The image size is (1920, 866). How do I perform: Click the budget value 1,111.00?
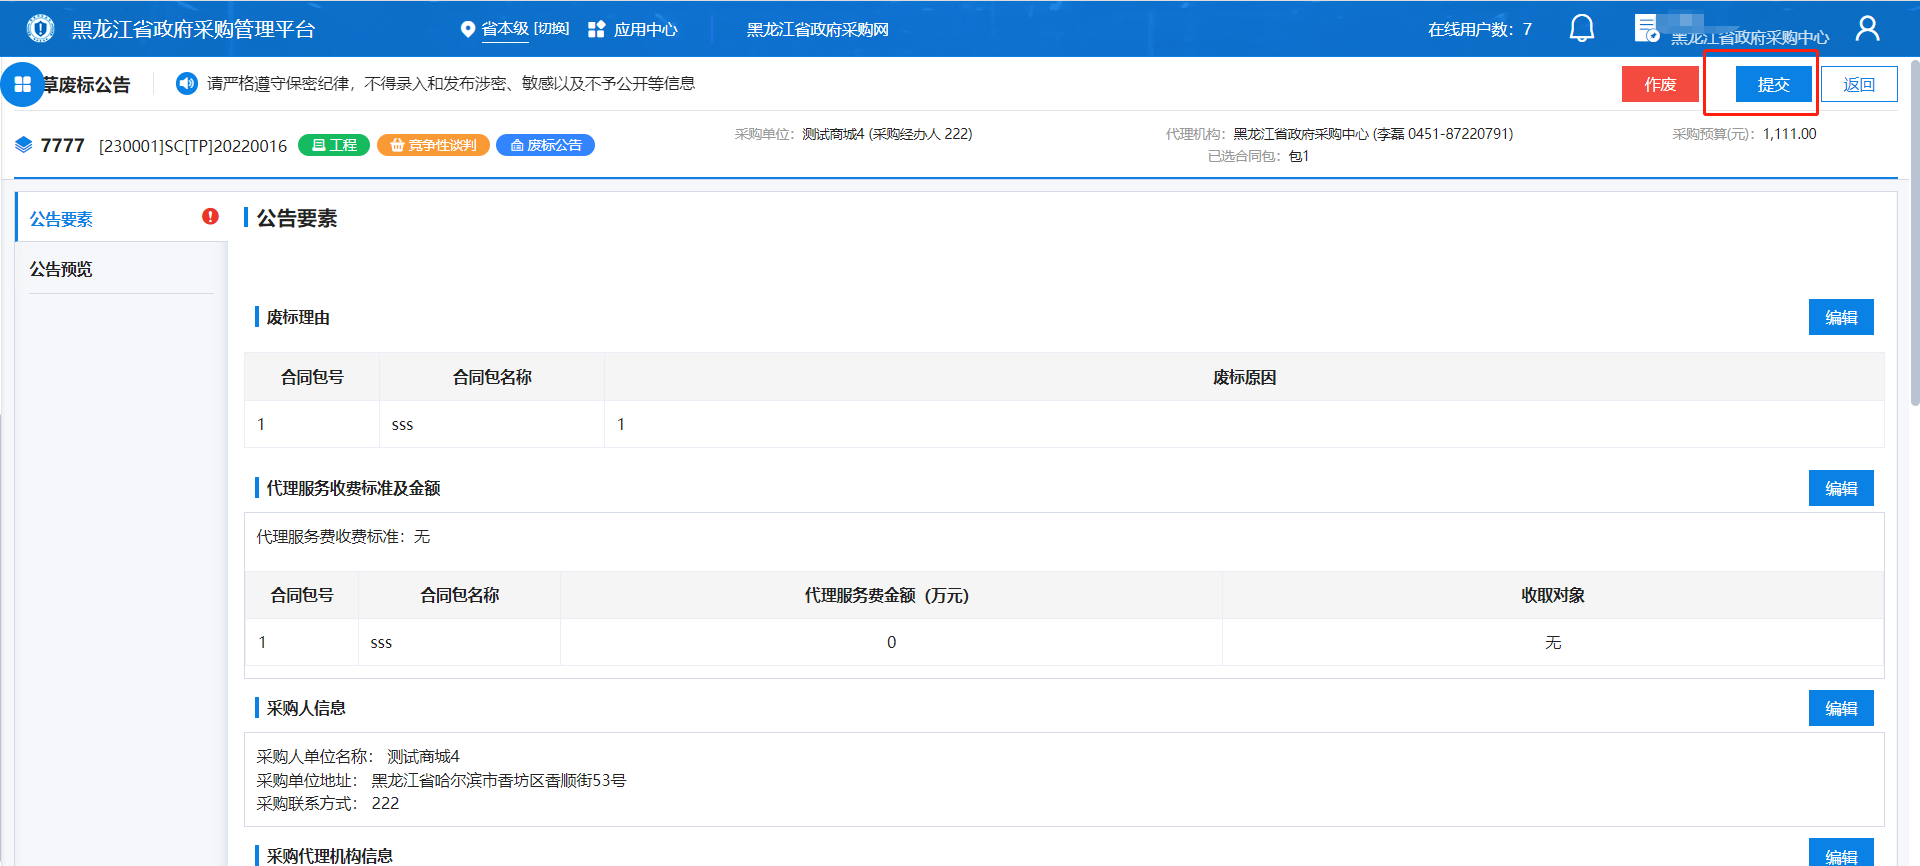(x=1789, y=134)
